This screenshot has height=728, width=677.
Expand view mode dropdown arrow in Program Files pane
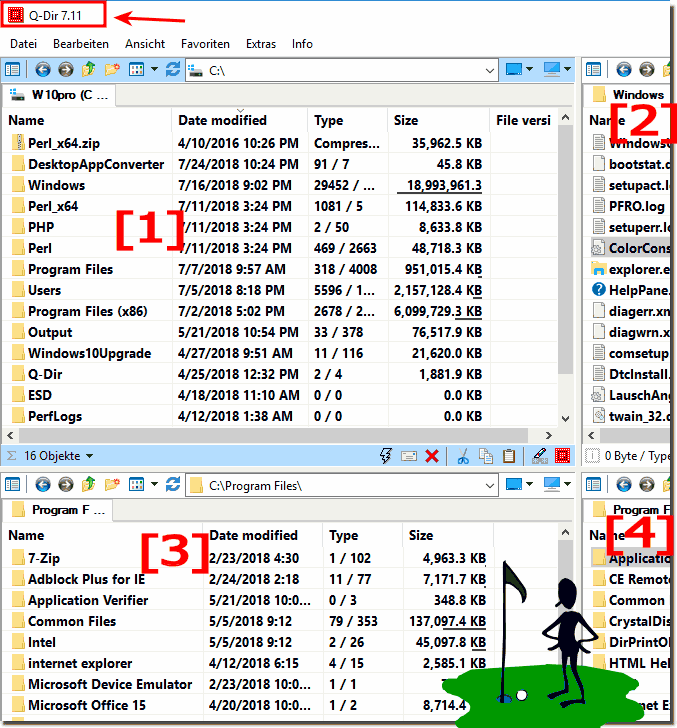click(154, 485)
